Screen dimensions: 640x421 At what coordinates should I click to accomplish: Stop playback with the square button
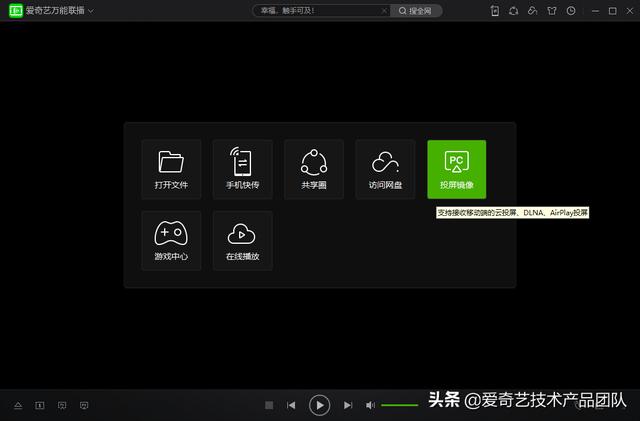pyautogui.click(x=269, y=405)
